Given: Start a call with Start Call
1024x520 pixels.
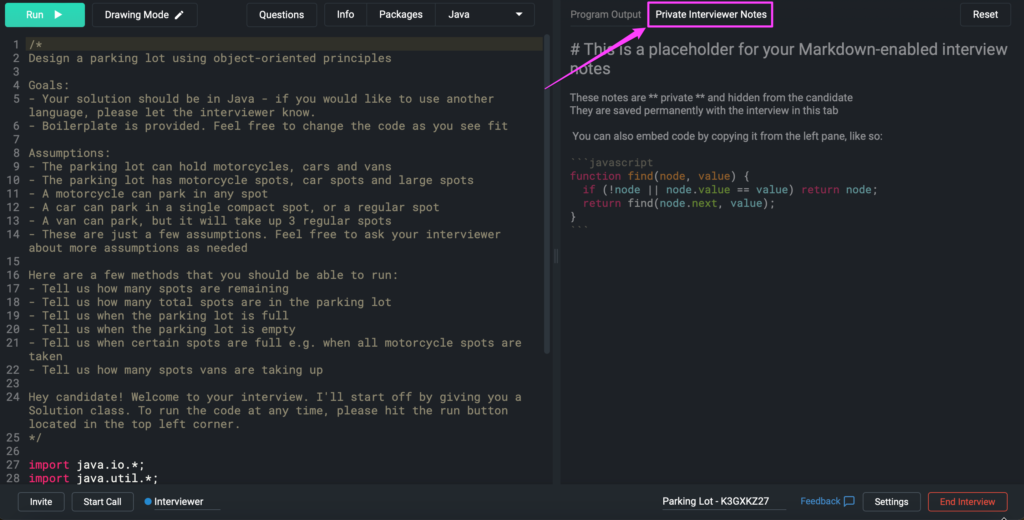Looking at the screenshot, I should [103, 502].
